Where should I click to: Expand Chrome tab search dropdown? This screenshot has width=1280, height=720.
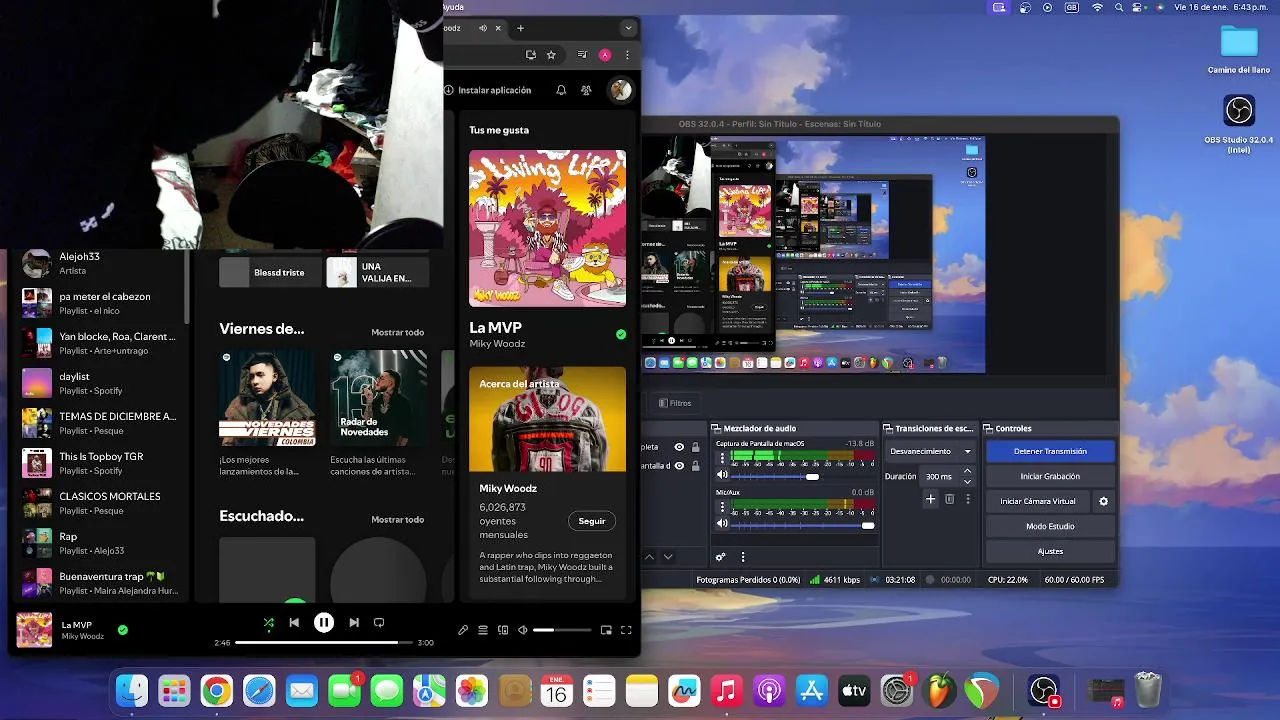[628, 28]
